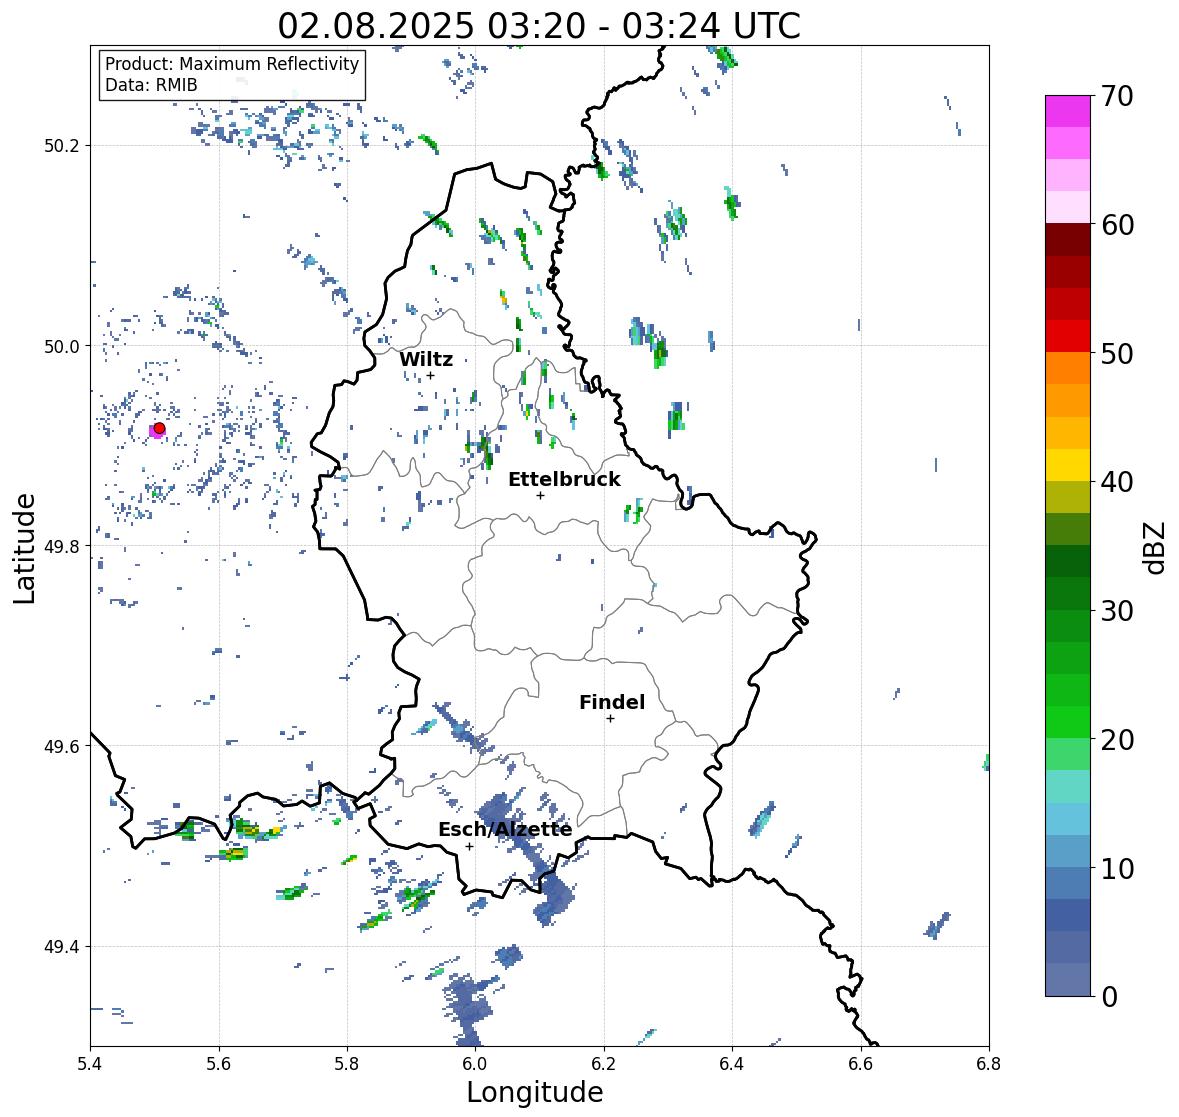Image resolution: width=1179 pixels, height=1117 pixels.
Task: Click the Findel station label
Action: [612, 702]
